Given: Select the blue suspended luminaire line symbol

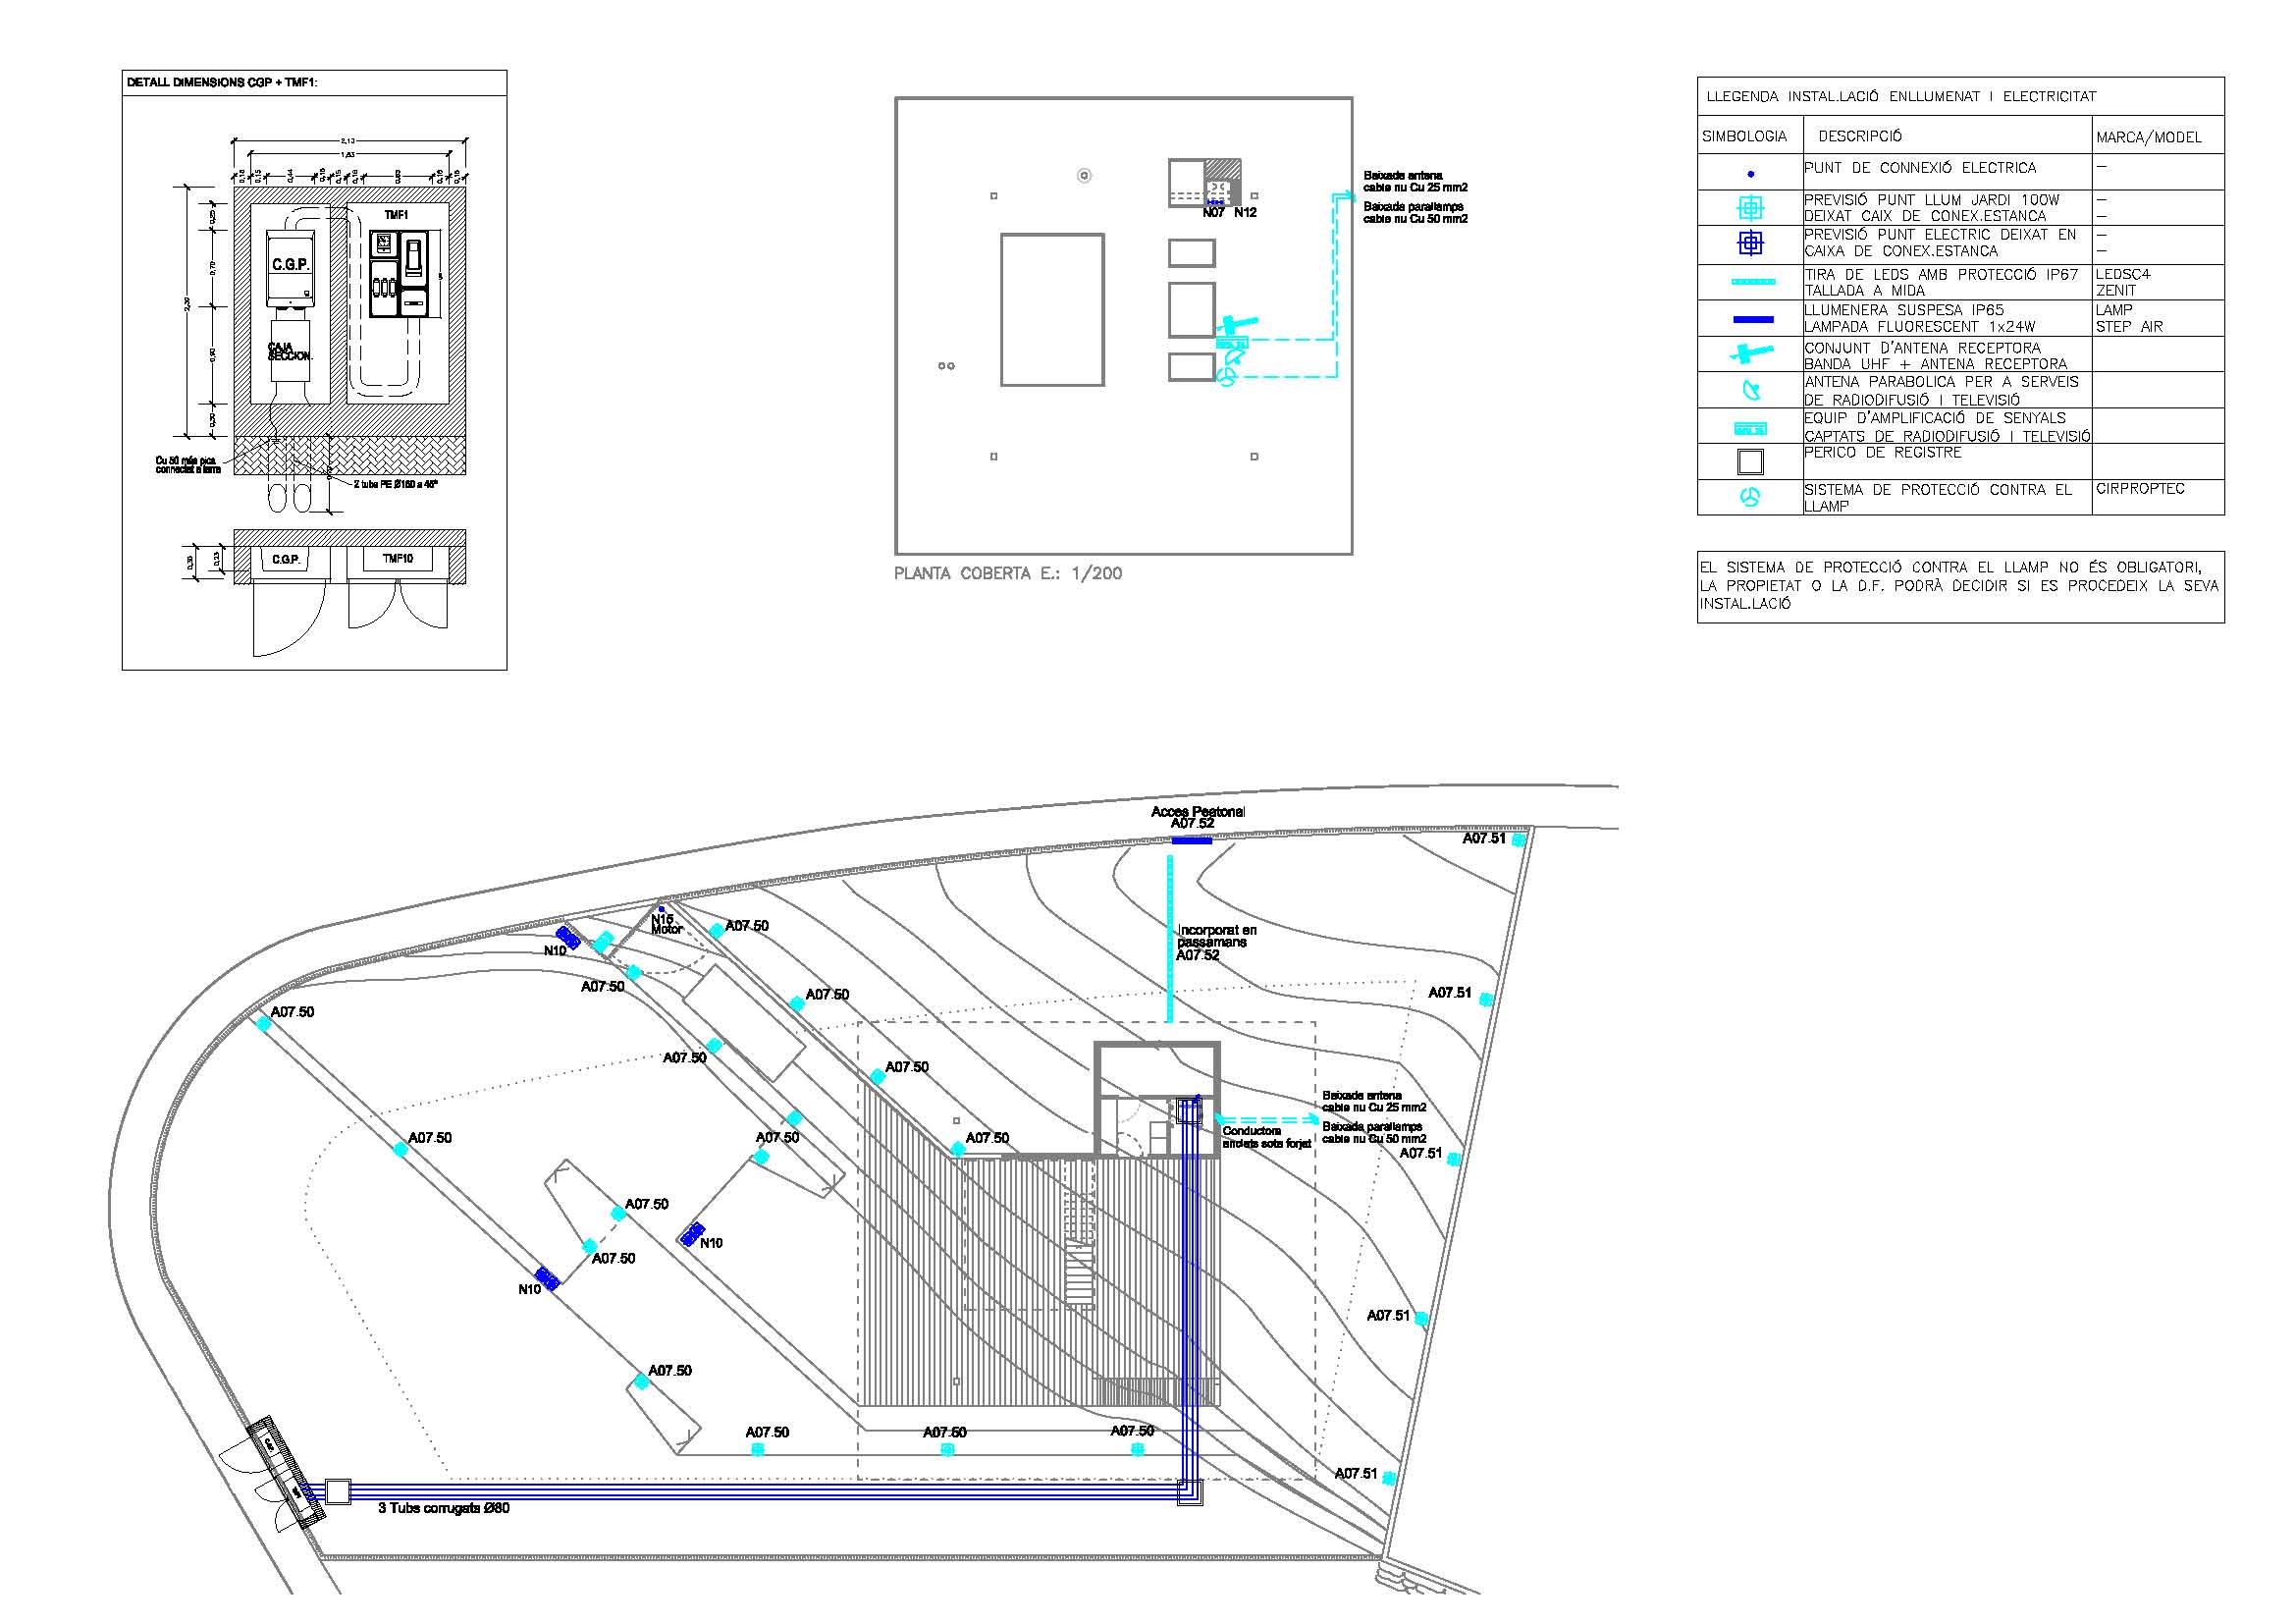Looking at the screenshot, I should tap(1752, 319).
